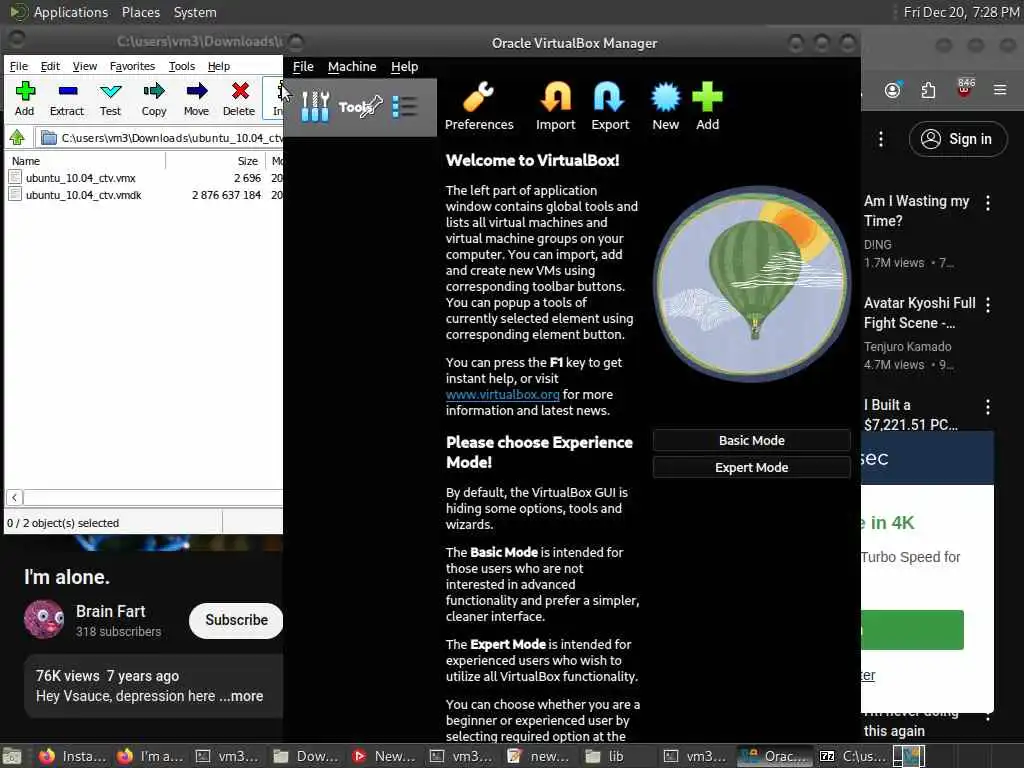Open the Applications menu in top panel
This screenshot has height=768, width=1024.
pyautogui.click(x=71, y=12)
